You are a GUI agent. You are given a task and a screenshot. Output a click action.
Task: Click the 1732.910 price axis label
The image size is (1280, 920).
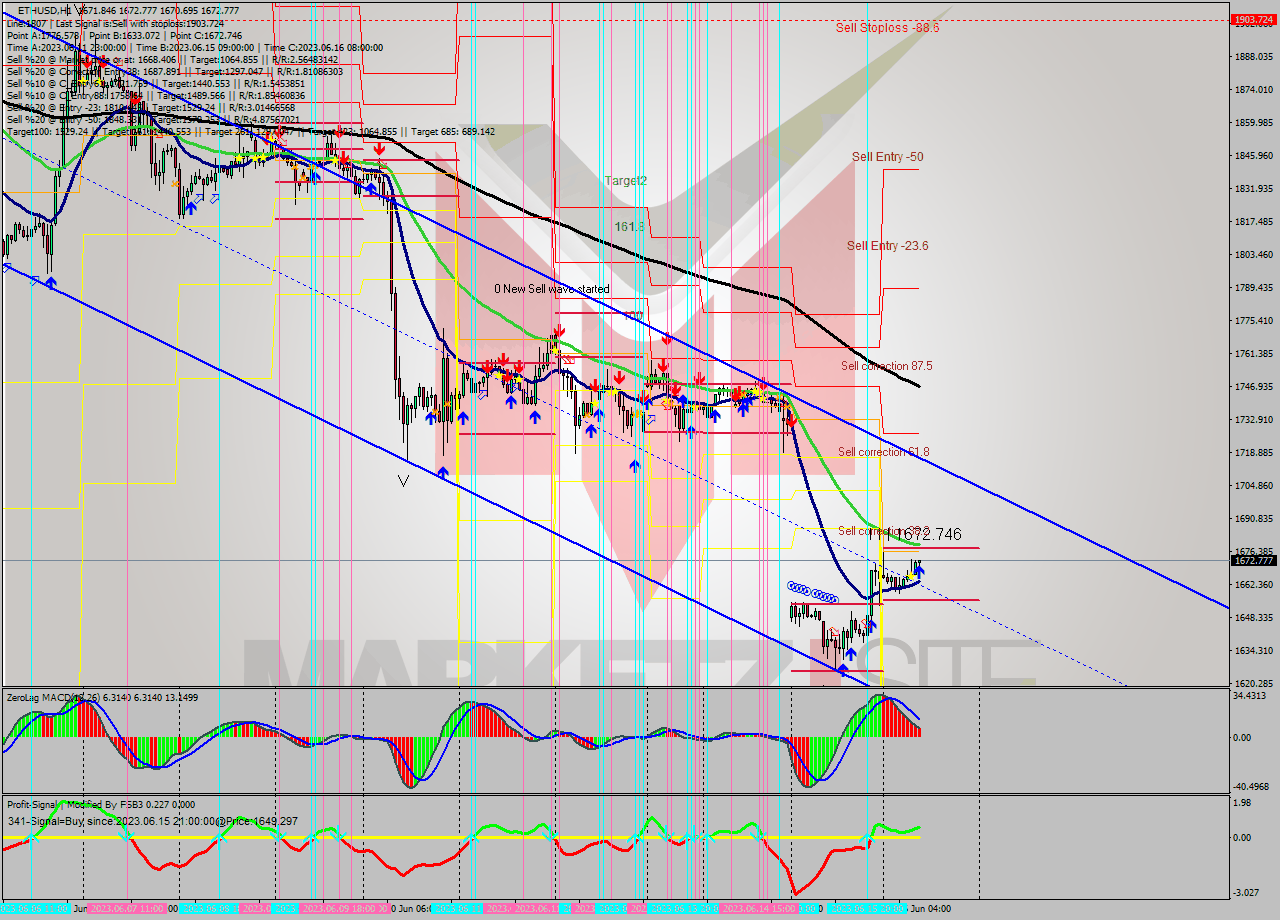point(1253,420)
